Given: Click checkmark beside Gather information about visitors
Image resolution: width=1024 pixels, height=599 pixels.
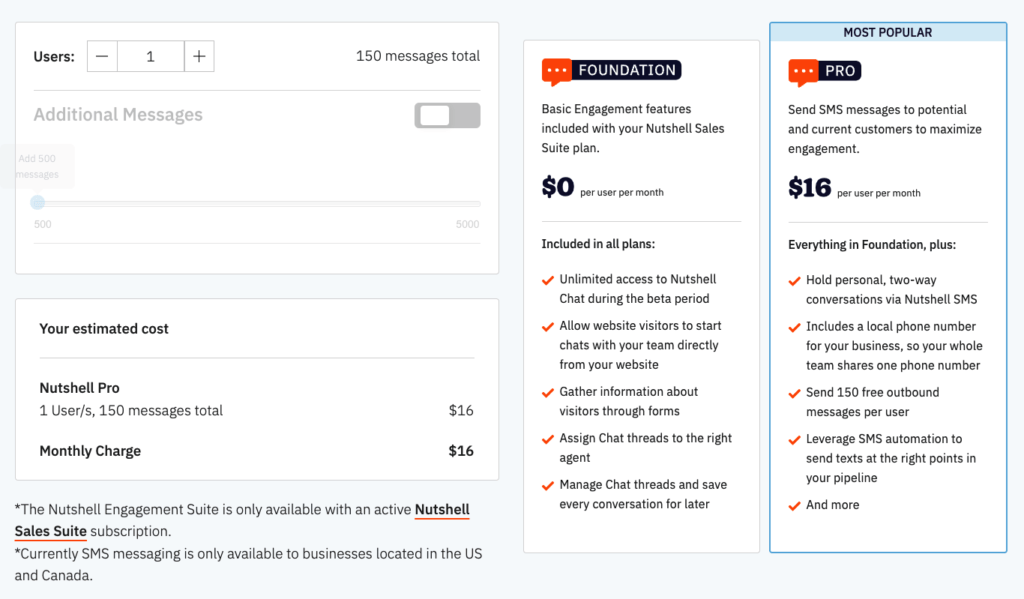Looking at the screenshot, I should click(548, 392).
